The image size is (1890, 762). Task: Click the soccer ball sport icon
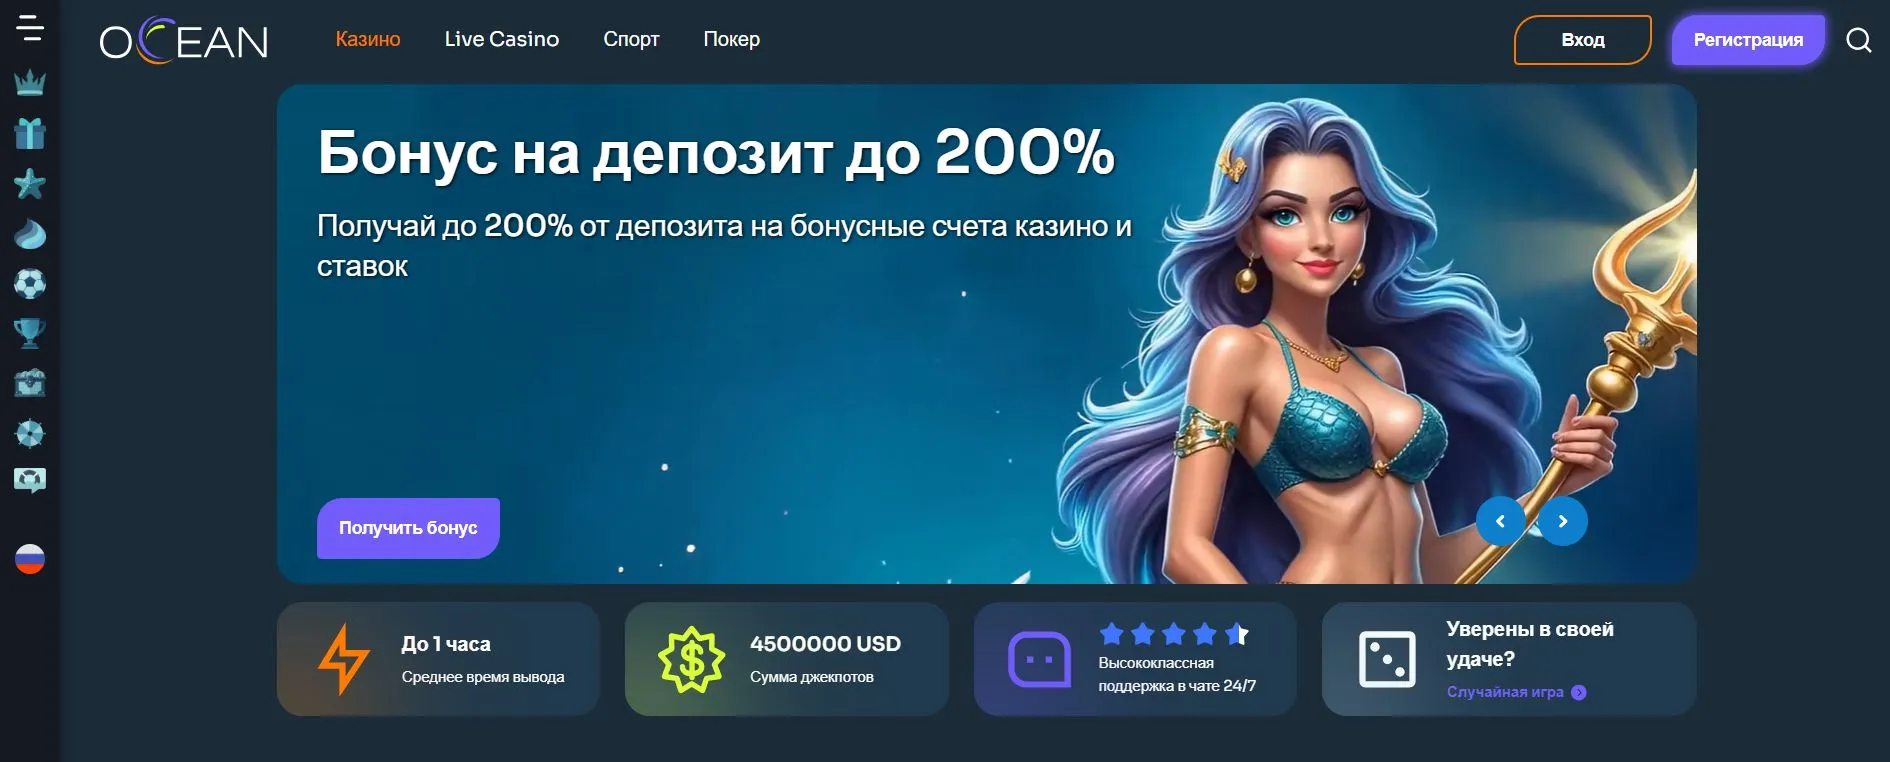30,284
